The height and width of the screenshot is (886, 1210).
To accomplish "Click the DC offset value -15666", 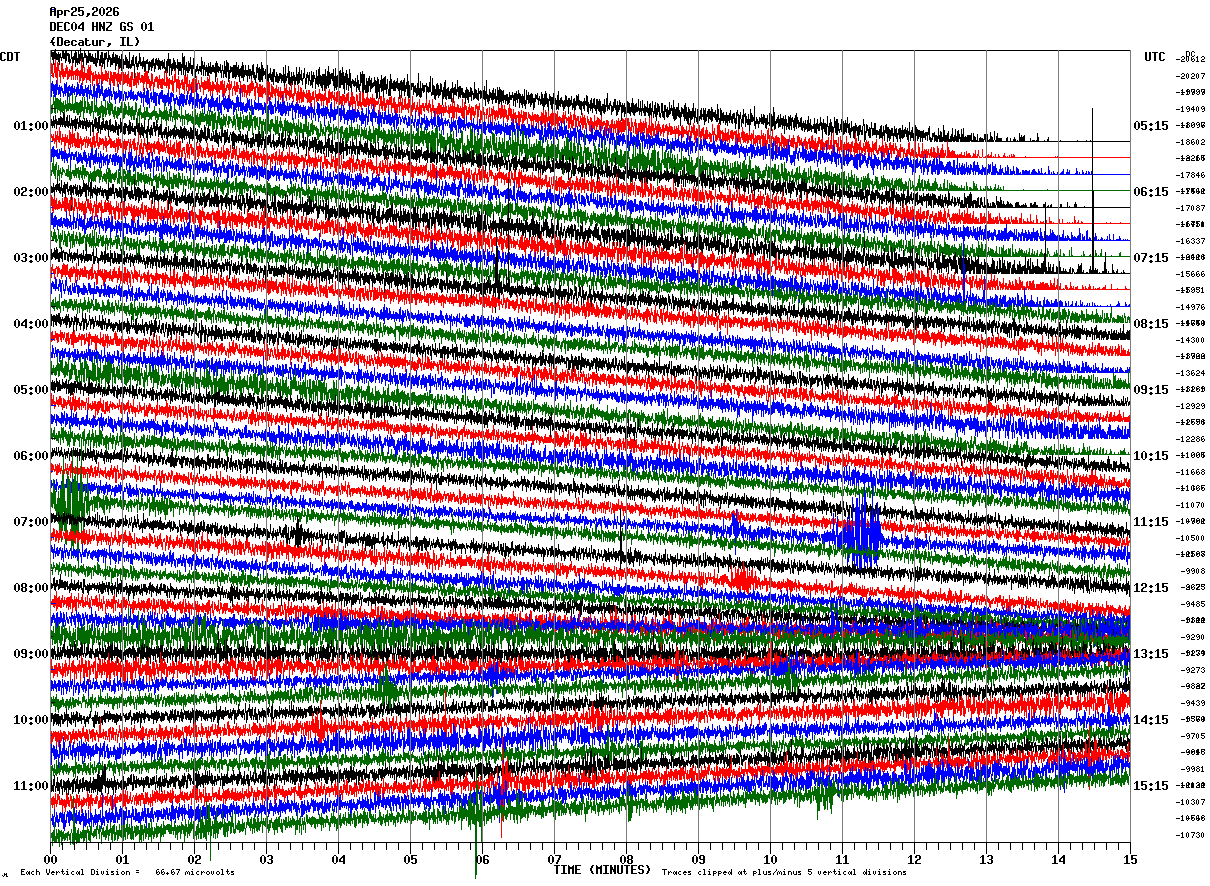I will coord(1192,274).
